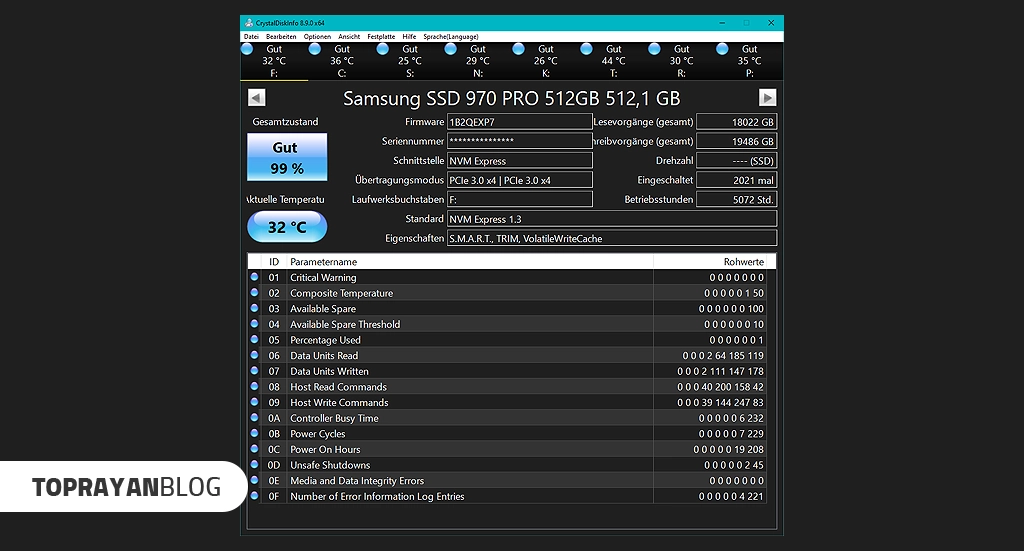
Task: Click the Lesevorgänge value 18022 GB
Action: (x=737, y=122)
